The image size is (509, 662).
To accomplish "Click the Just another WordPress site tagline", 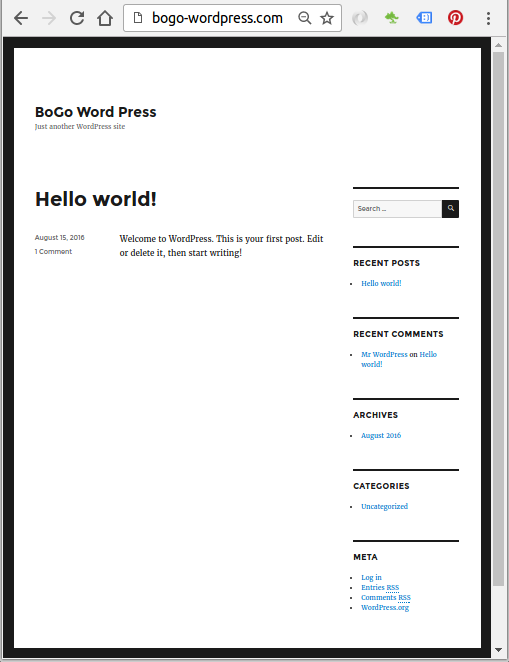I will 80,126.
